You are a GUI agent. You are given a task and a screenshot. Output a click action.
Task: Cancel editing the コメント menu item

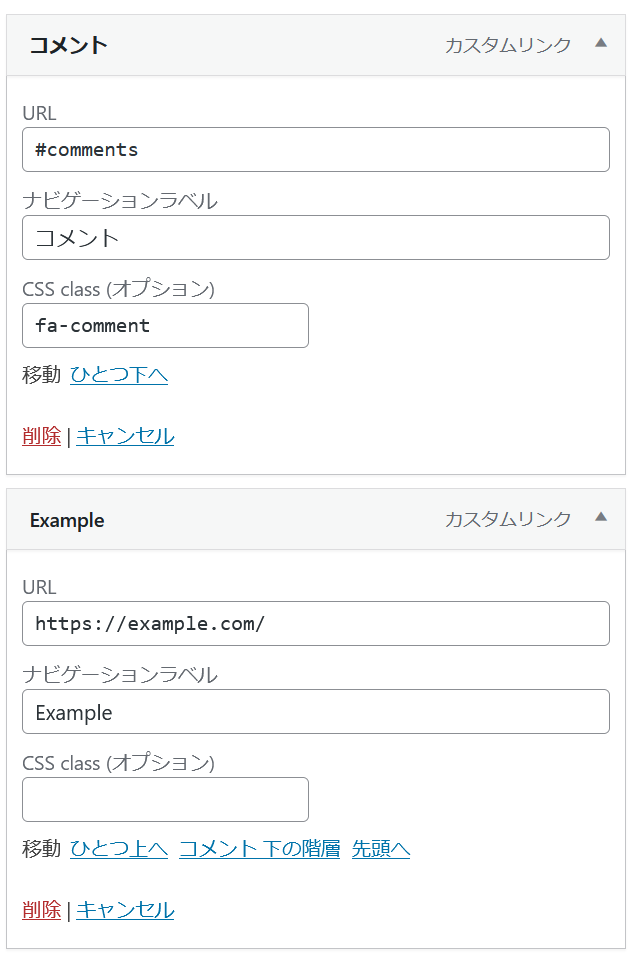pyautogui.click(x=125, y=436)
